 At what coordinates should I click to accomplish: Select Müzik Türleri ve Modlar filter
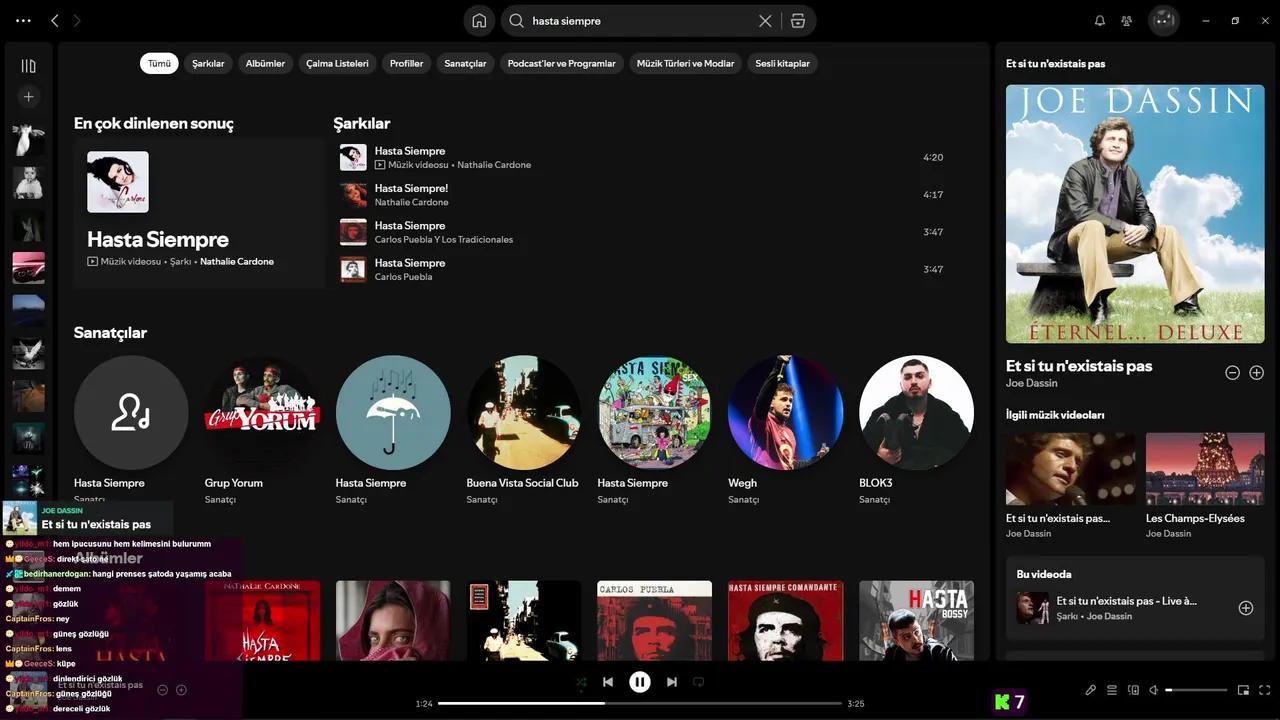[685, 63]
